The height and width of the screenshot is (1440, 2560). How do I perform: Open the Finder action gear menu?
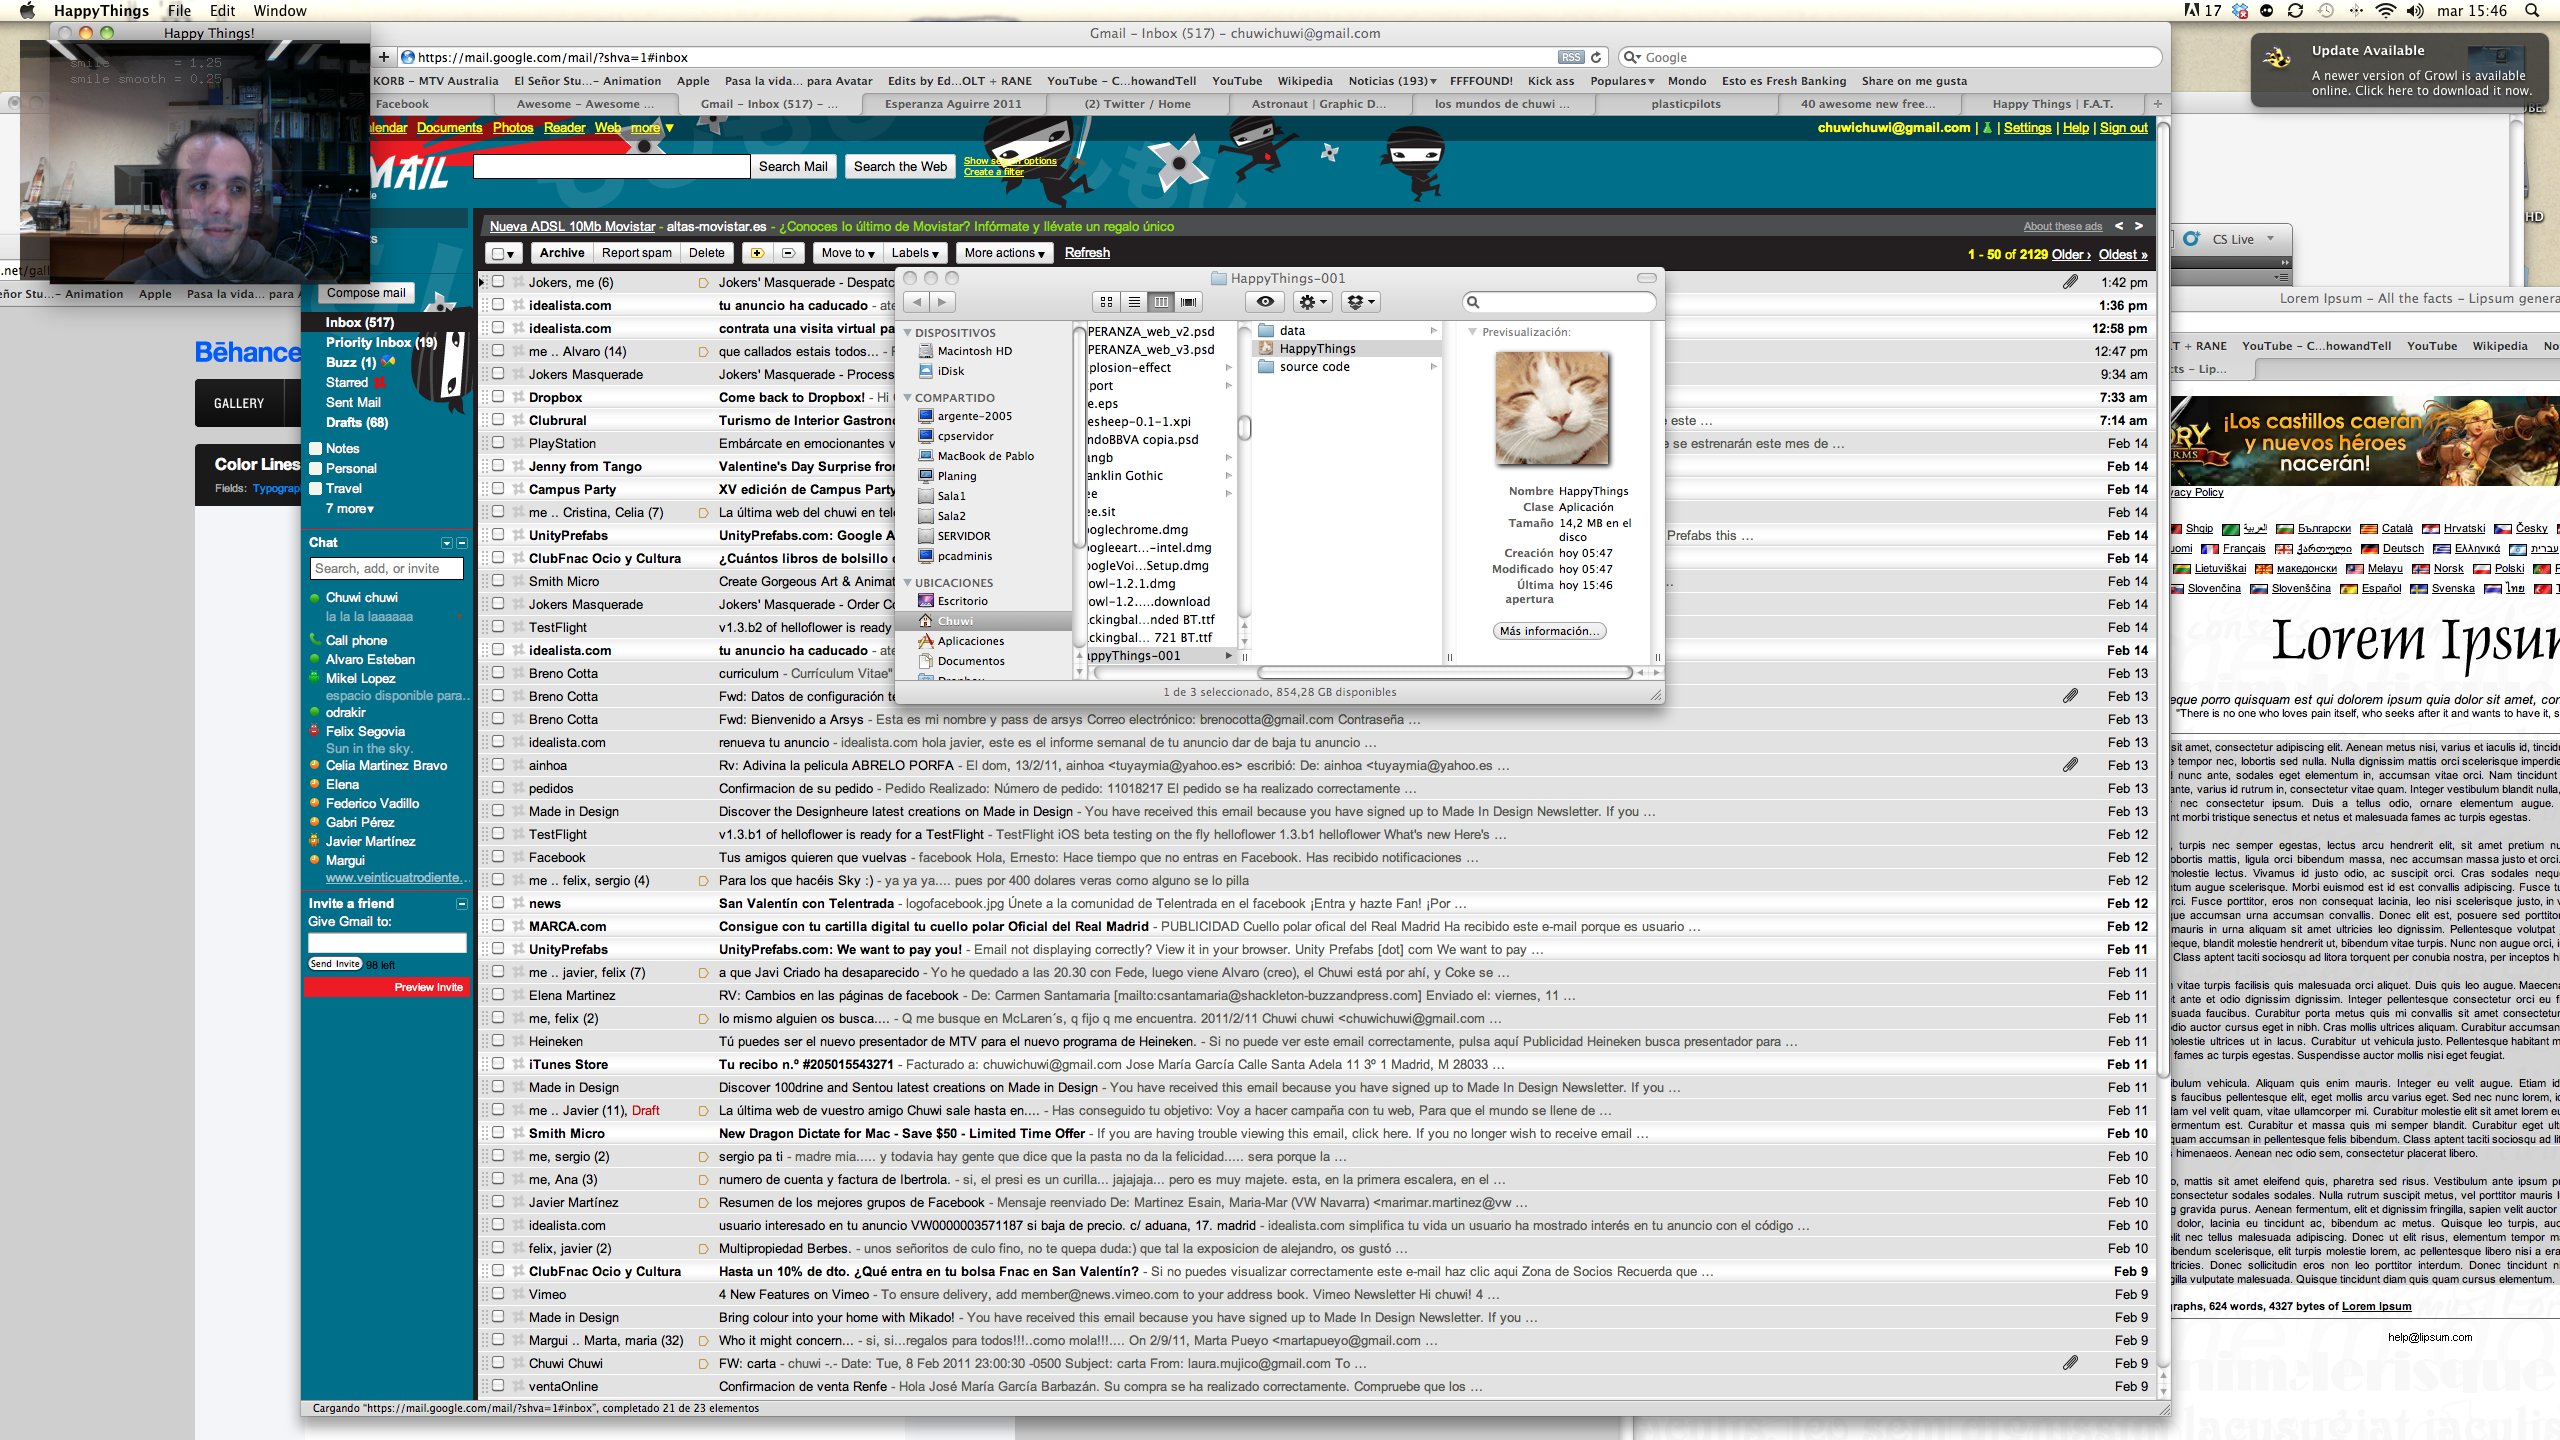click(1312, 301)
